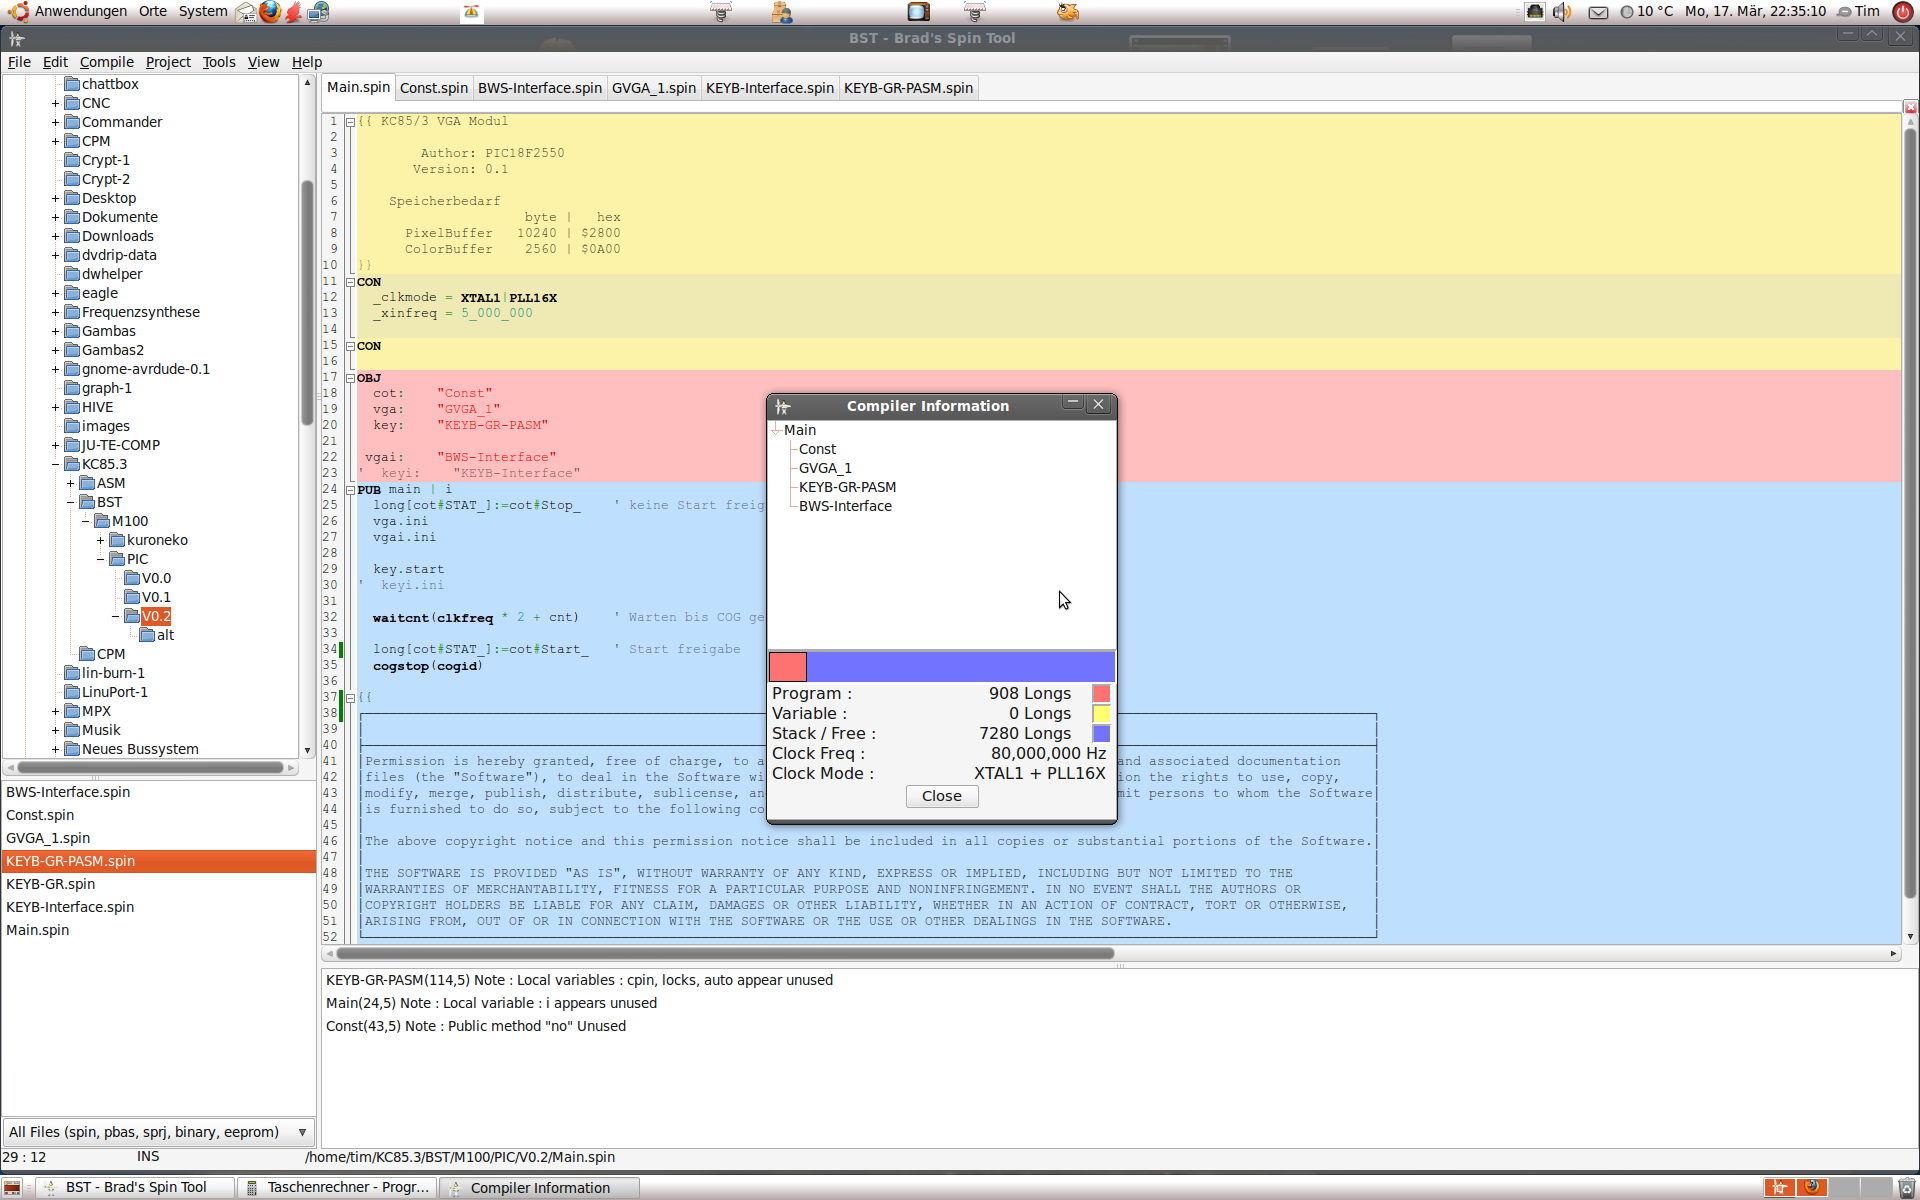Fold the OBJ code block at line 17

point(350,378)
